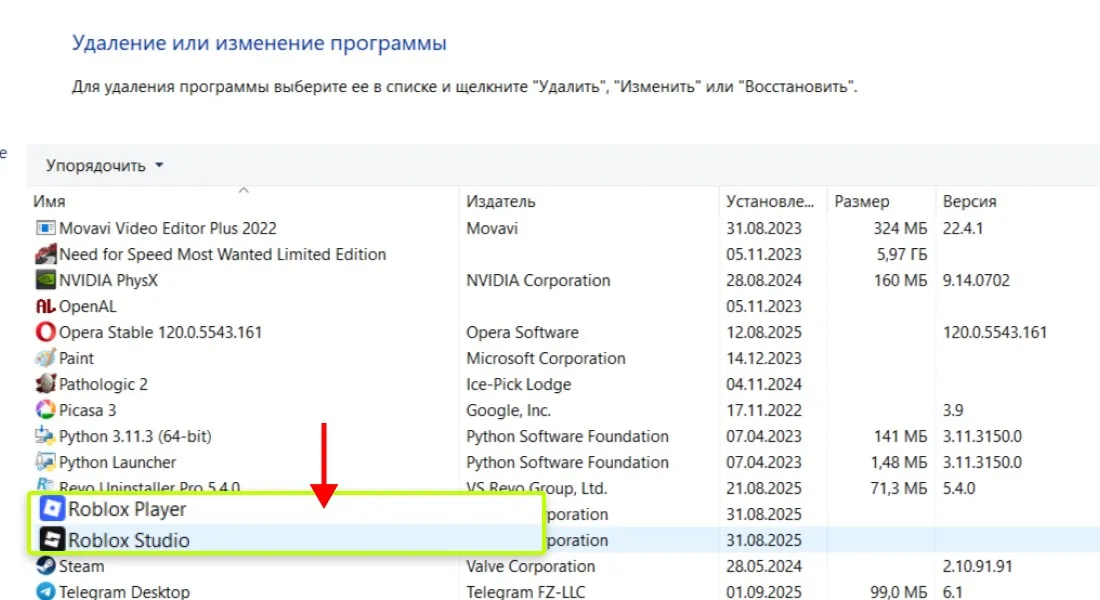
Task: Click install date 12.08.2025
Action: (x=763, y=332)
